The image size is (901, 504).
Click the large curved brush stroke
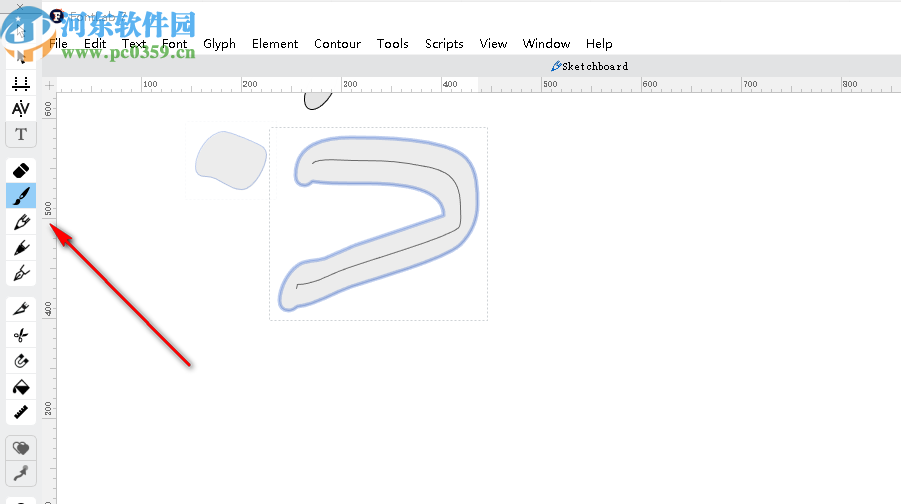coord(378,223)
